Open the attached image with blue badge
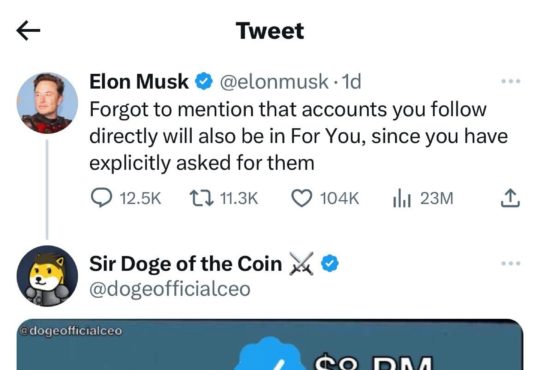The image size is (540, 370). point(270,345)
